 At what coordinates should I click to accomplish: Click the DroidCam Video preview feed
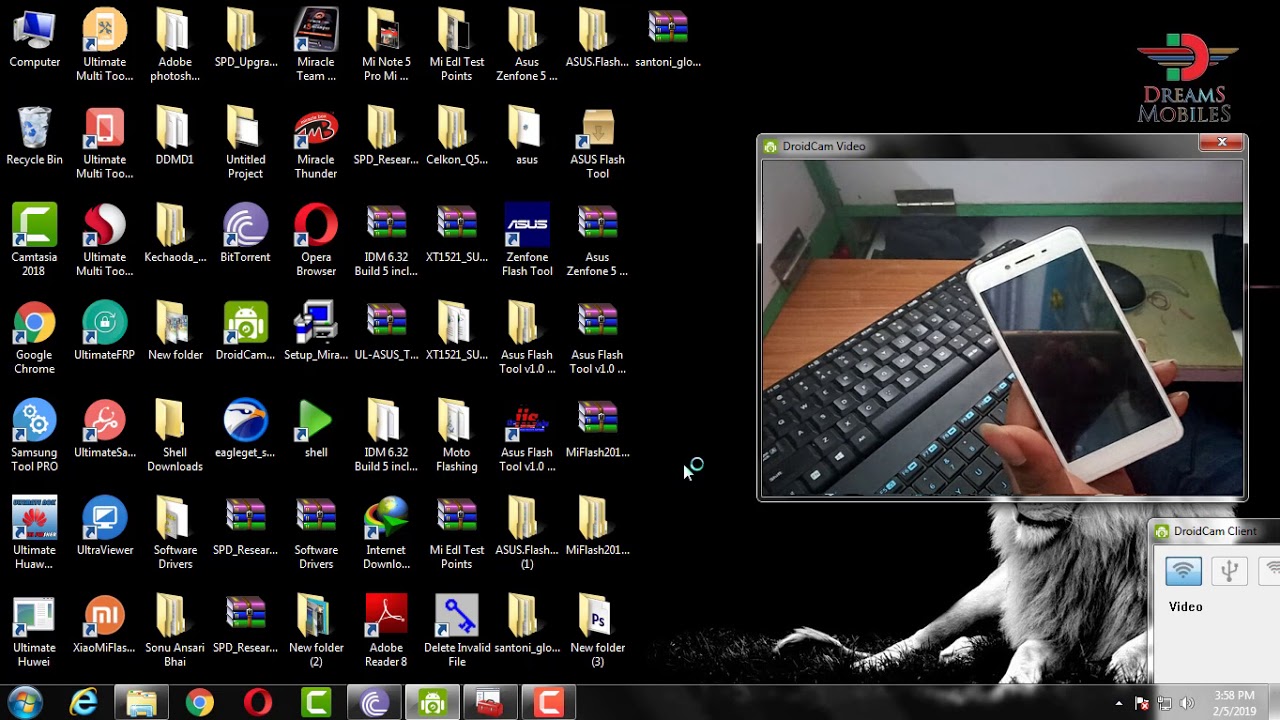point(1002,328)
